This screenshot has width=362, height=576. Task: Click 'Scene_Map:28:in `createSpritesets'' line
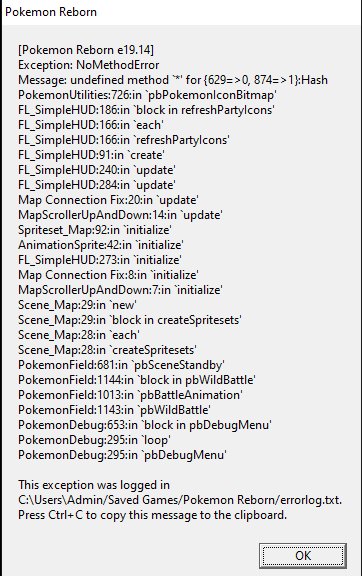[x=107, y=351]
